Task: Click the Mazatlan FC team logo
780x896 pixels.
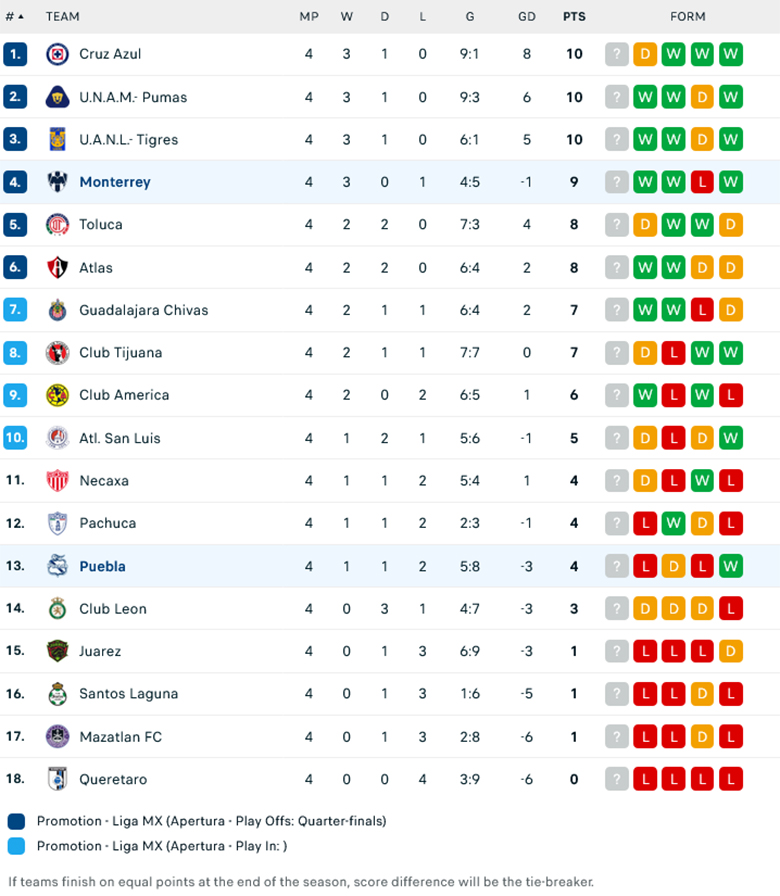Action: pyautogui.click(x=57, y=737)
